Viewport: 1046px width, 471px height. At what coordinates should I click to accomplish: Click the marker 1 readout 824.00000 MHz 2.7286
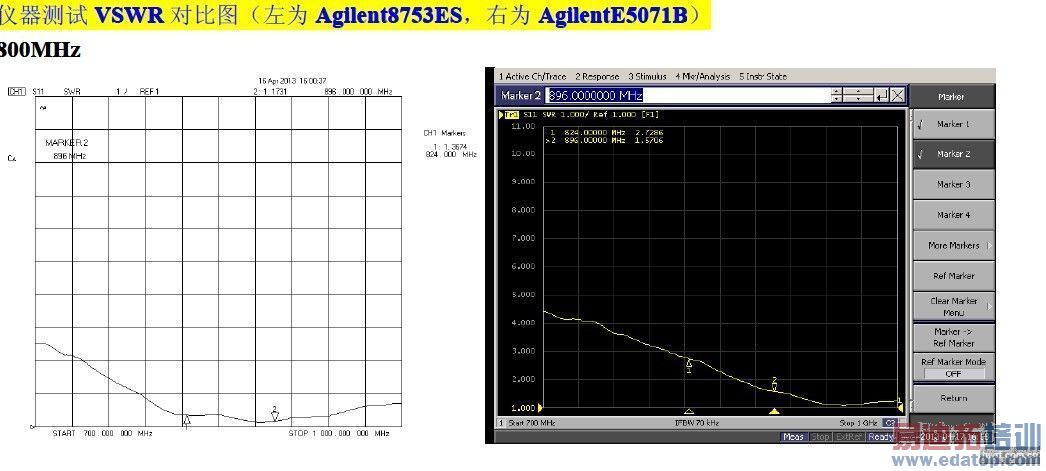point(607,133)
